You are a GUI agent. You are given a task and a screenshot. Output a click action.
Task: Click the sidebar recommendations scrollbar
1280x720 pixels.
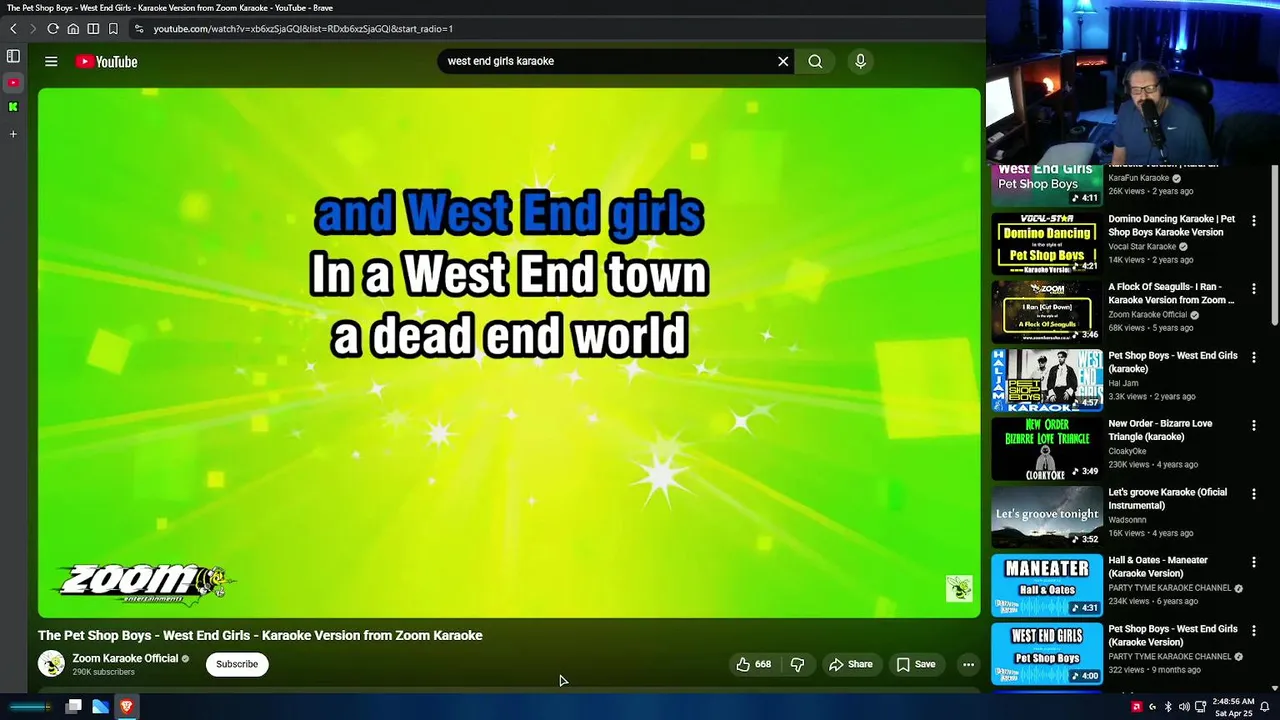click(1274, 245)
